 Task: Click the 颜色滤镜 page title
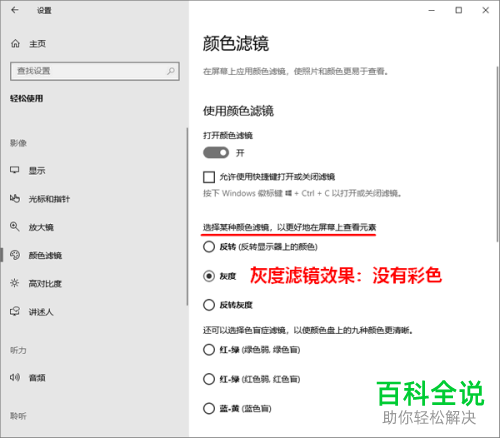pyautogui.click(x=236, y=43)
